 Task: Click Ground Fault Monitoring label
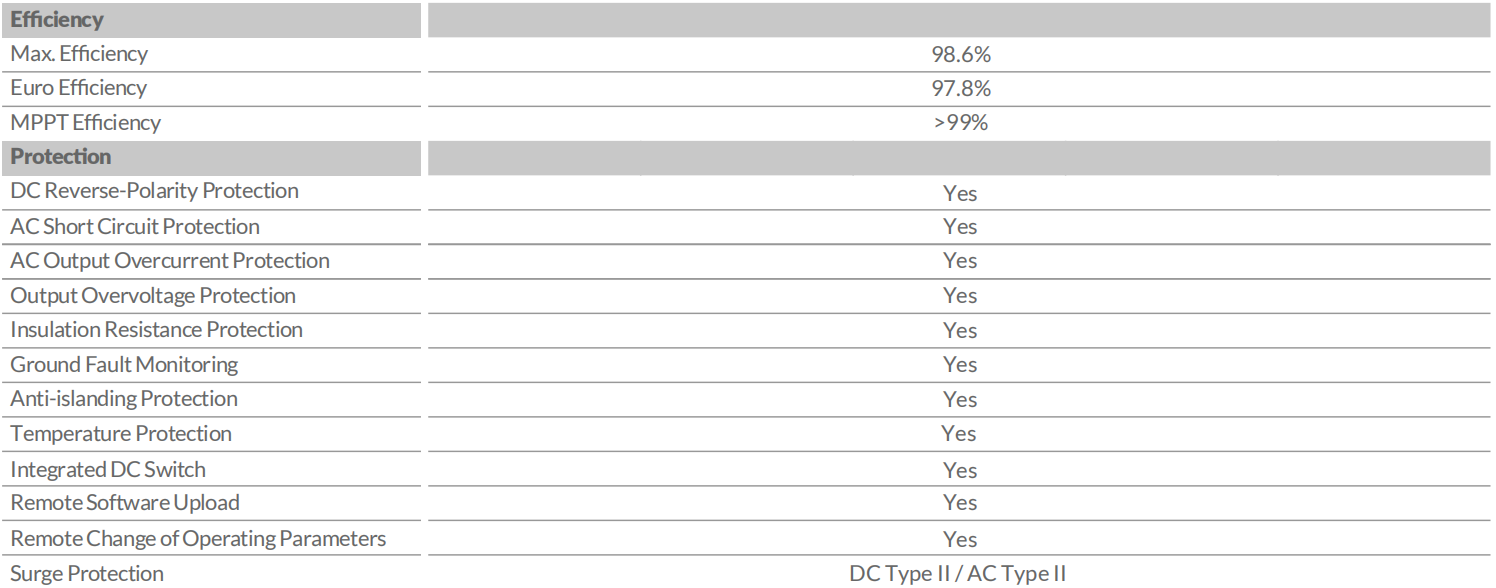[x=124, y=365]
